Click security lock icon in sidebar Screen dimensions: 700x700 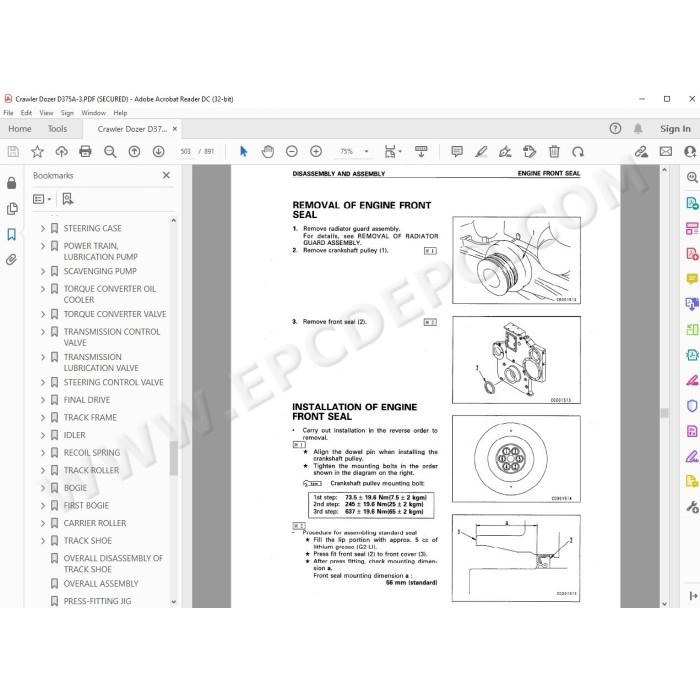[x=12, y=183]
